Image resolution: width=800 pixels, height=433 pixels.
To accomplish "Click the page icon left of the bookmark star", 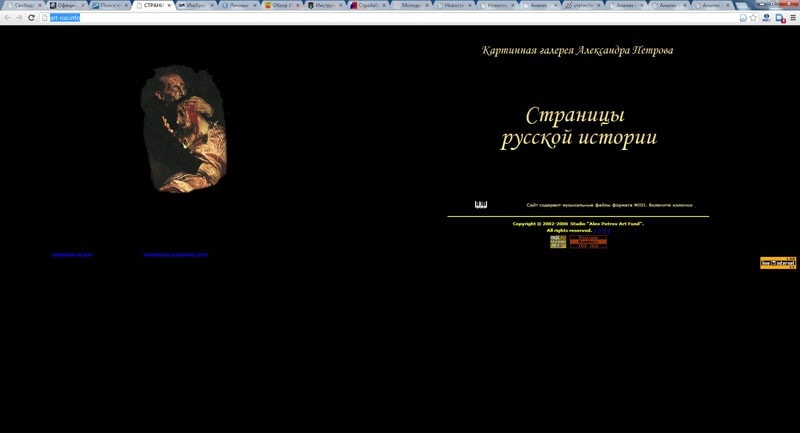I will [743, 18].
